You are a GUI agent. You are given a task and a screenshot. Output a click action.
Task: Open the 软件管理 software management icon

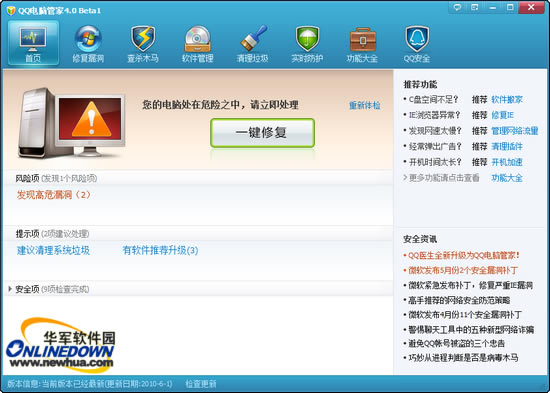tap(197, 43)
